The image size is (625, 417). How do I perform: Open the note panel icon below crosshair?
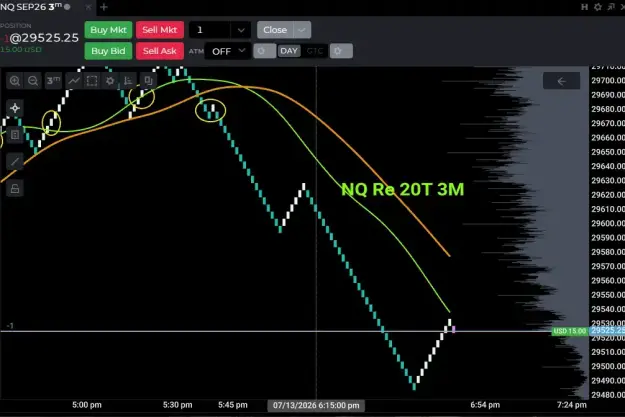15,135
